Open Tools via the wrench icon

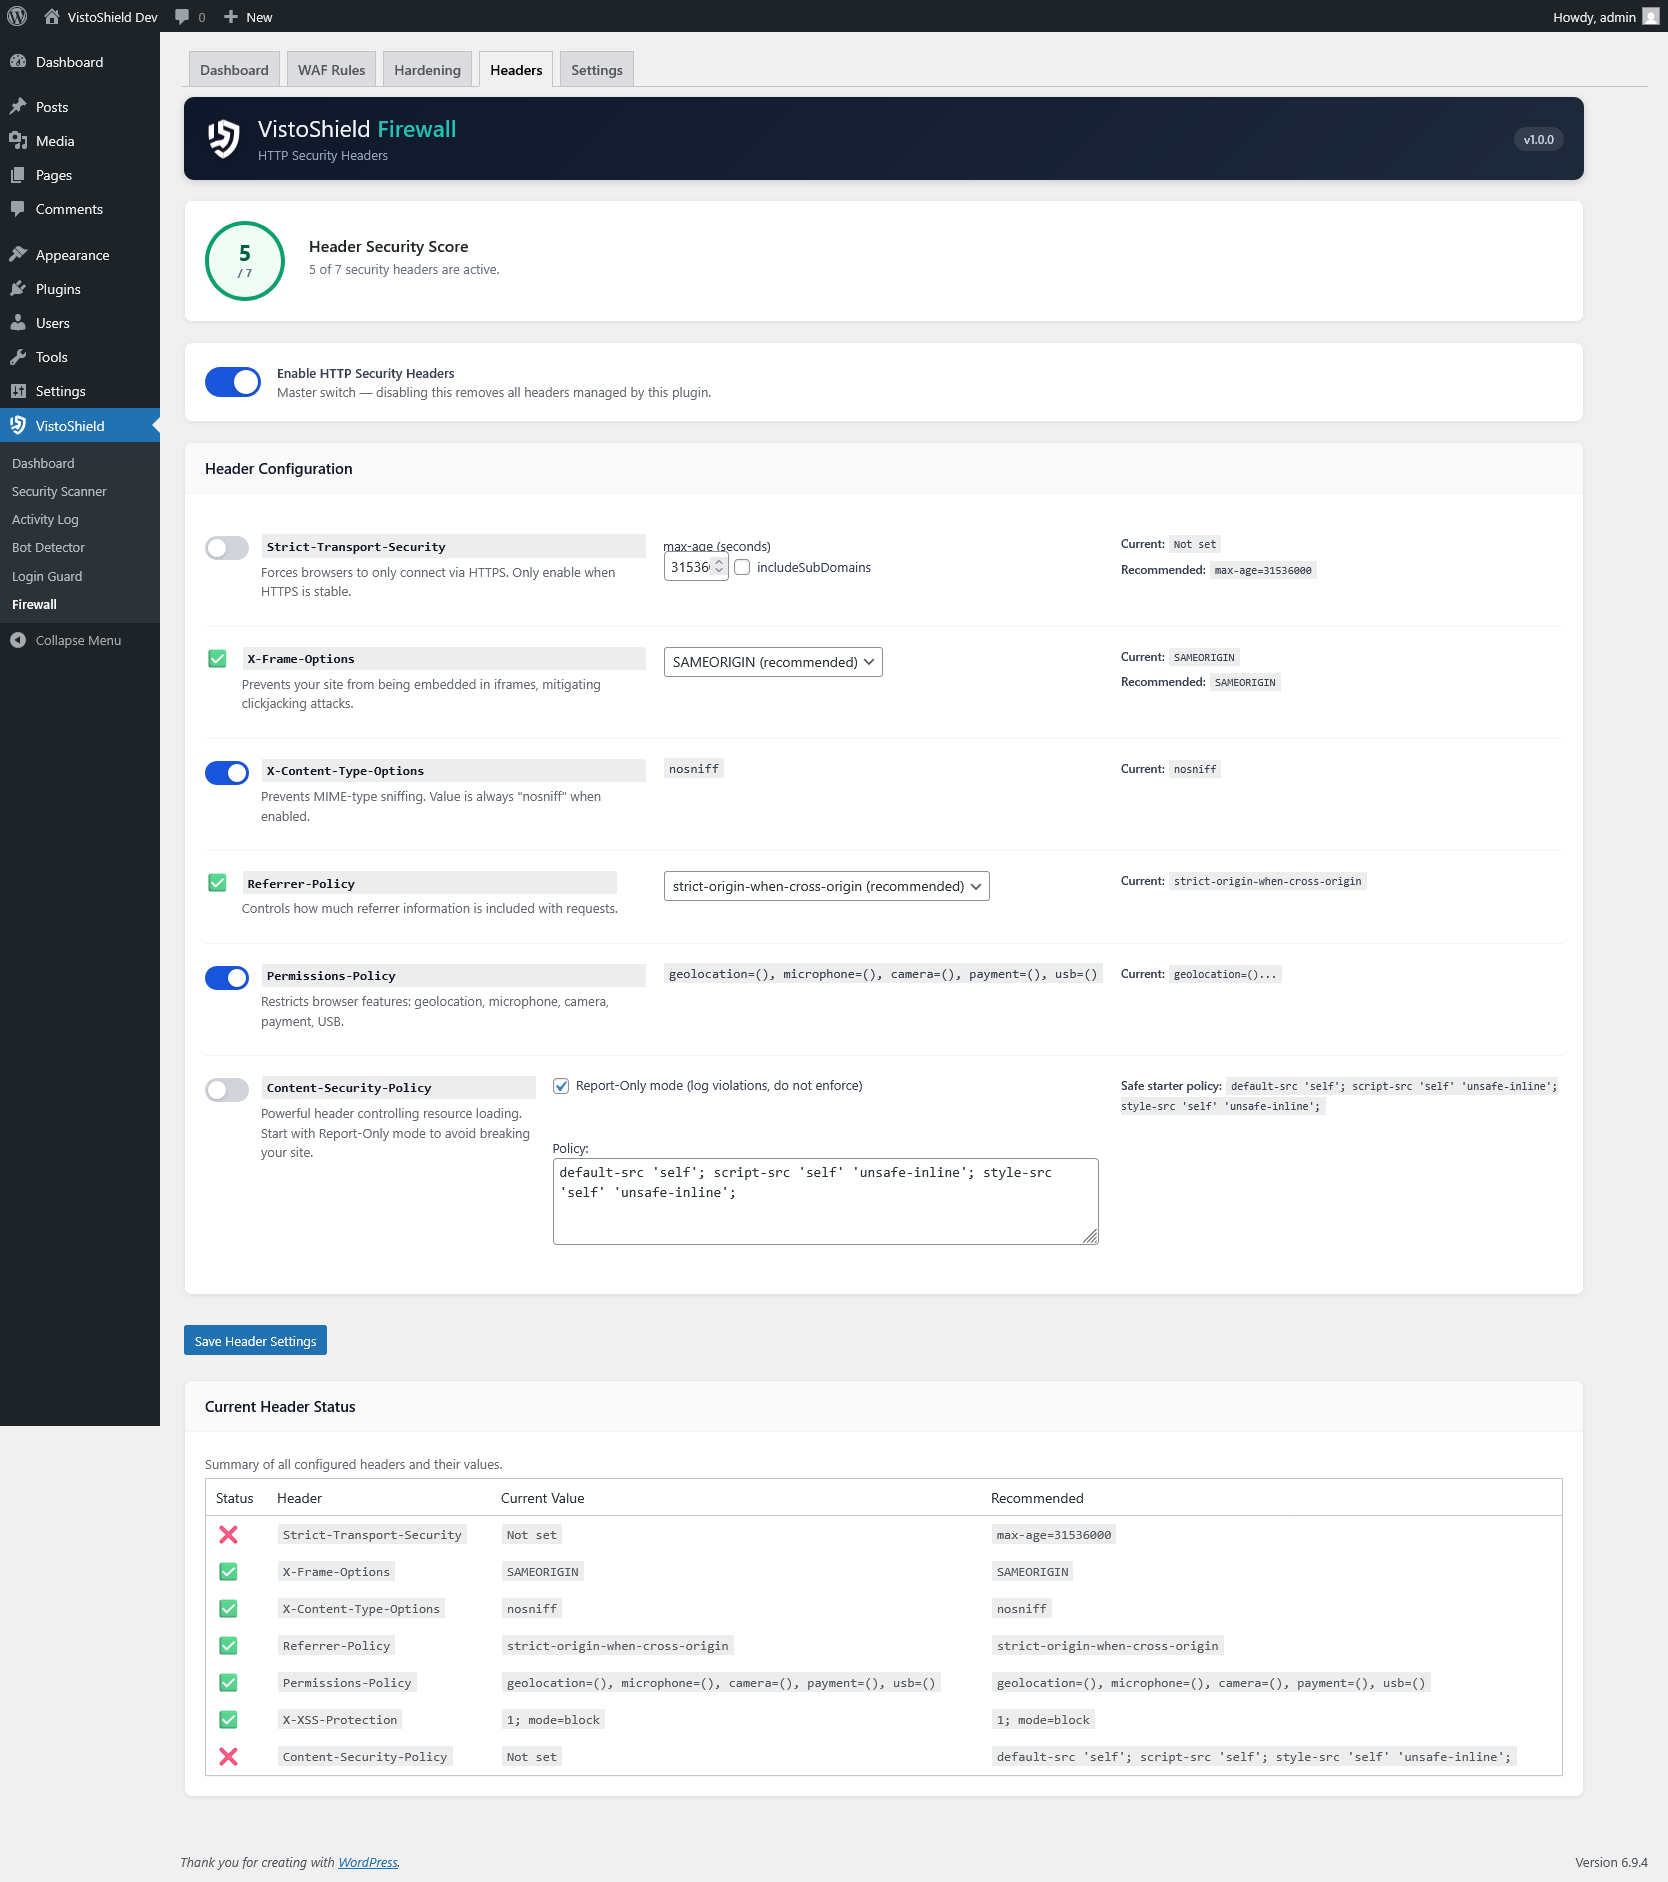tap(19, 356)
